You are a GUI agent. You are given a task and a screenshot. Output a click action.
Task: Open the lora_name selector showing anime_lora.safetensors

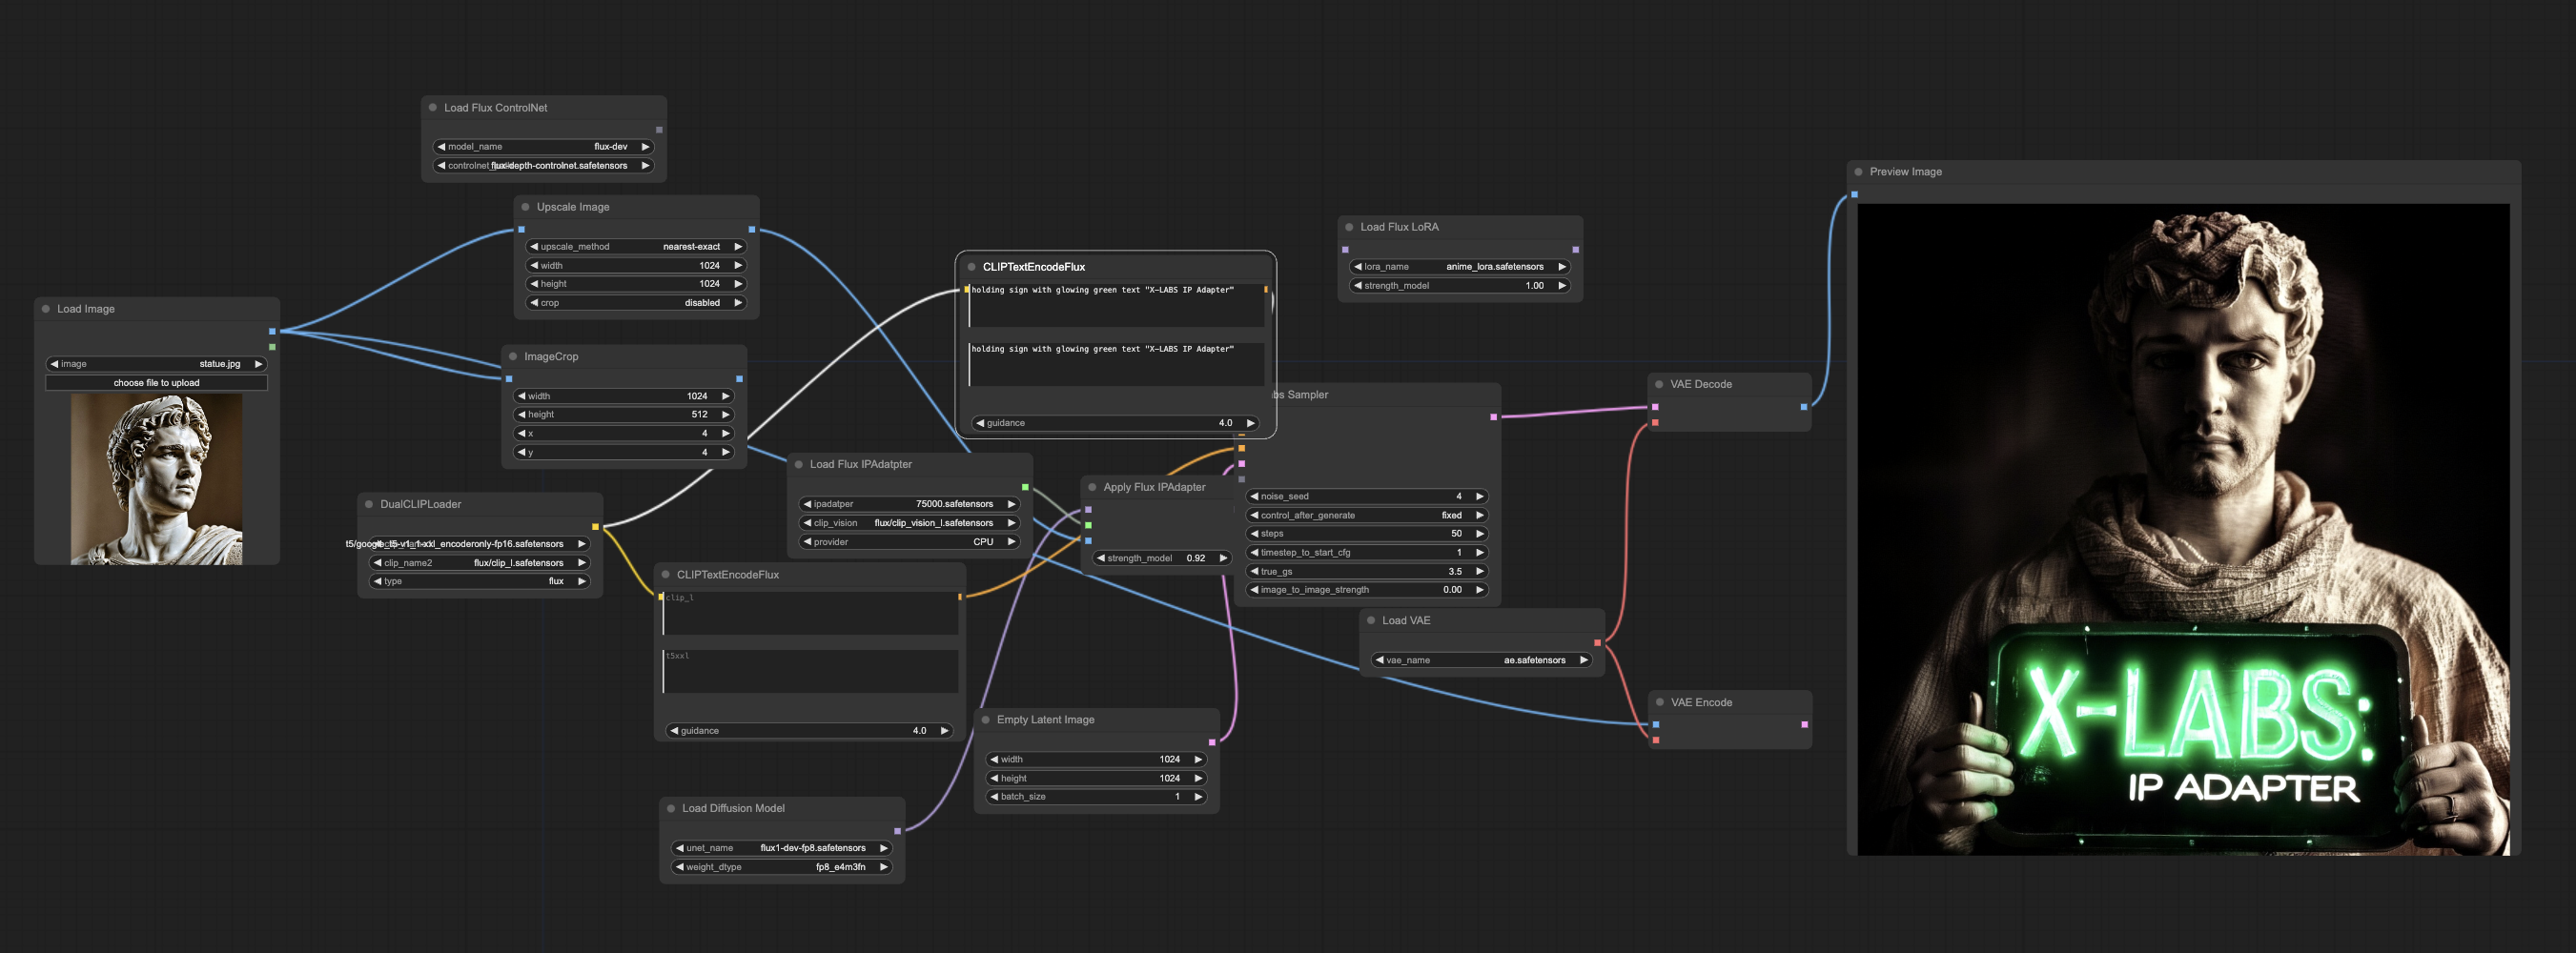(1460, 267)
